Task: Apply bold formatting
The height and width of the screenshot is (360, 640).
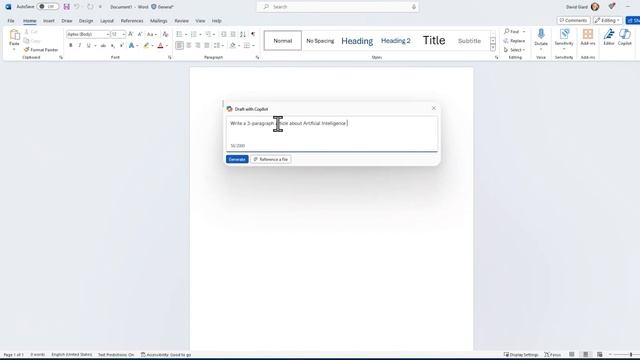Action: point(71,45)
